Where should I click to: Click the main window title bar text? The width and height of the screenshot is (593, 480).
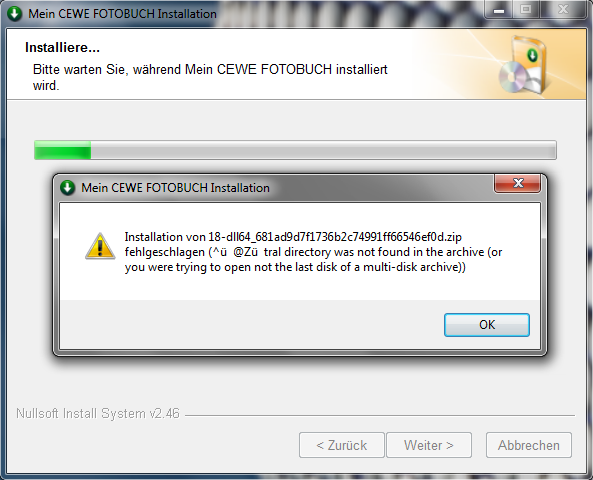[x=122, y=14]
